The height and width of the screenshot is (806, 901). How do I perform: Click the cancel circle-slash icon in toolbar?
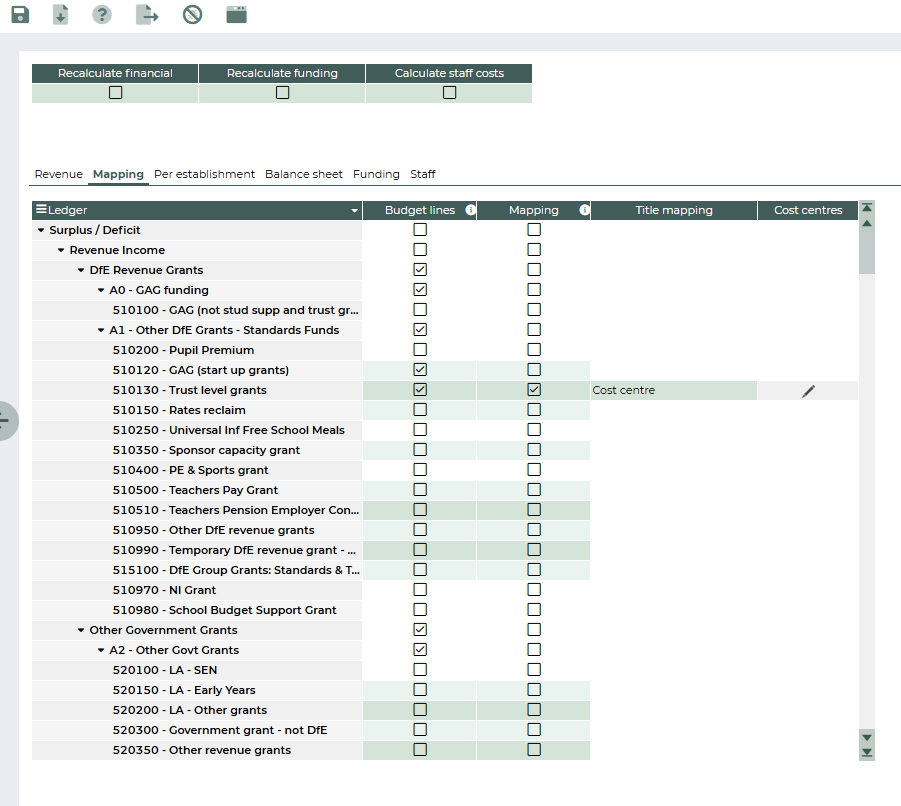tap(192, 15)
